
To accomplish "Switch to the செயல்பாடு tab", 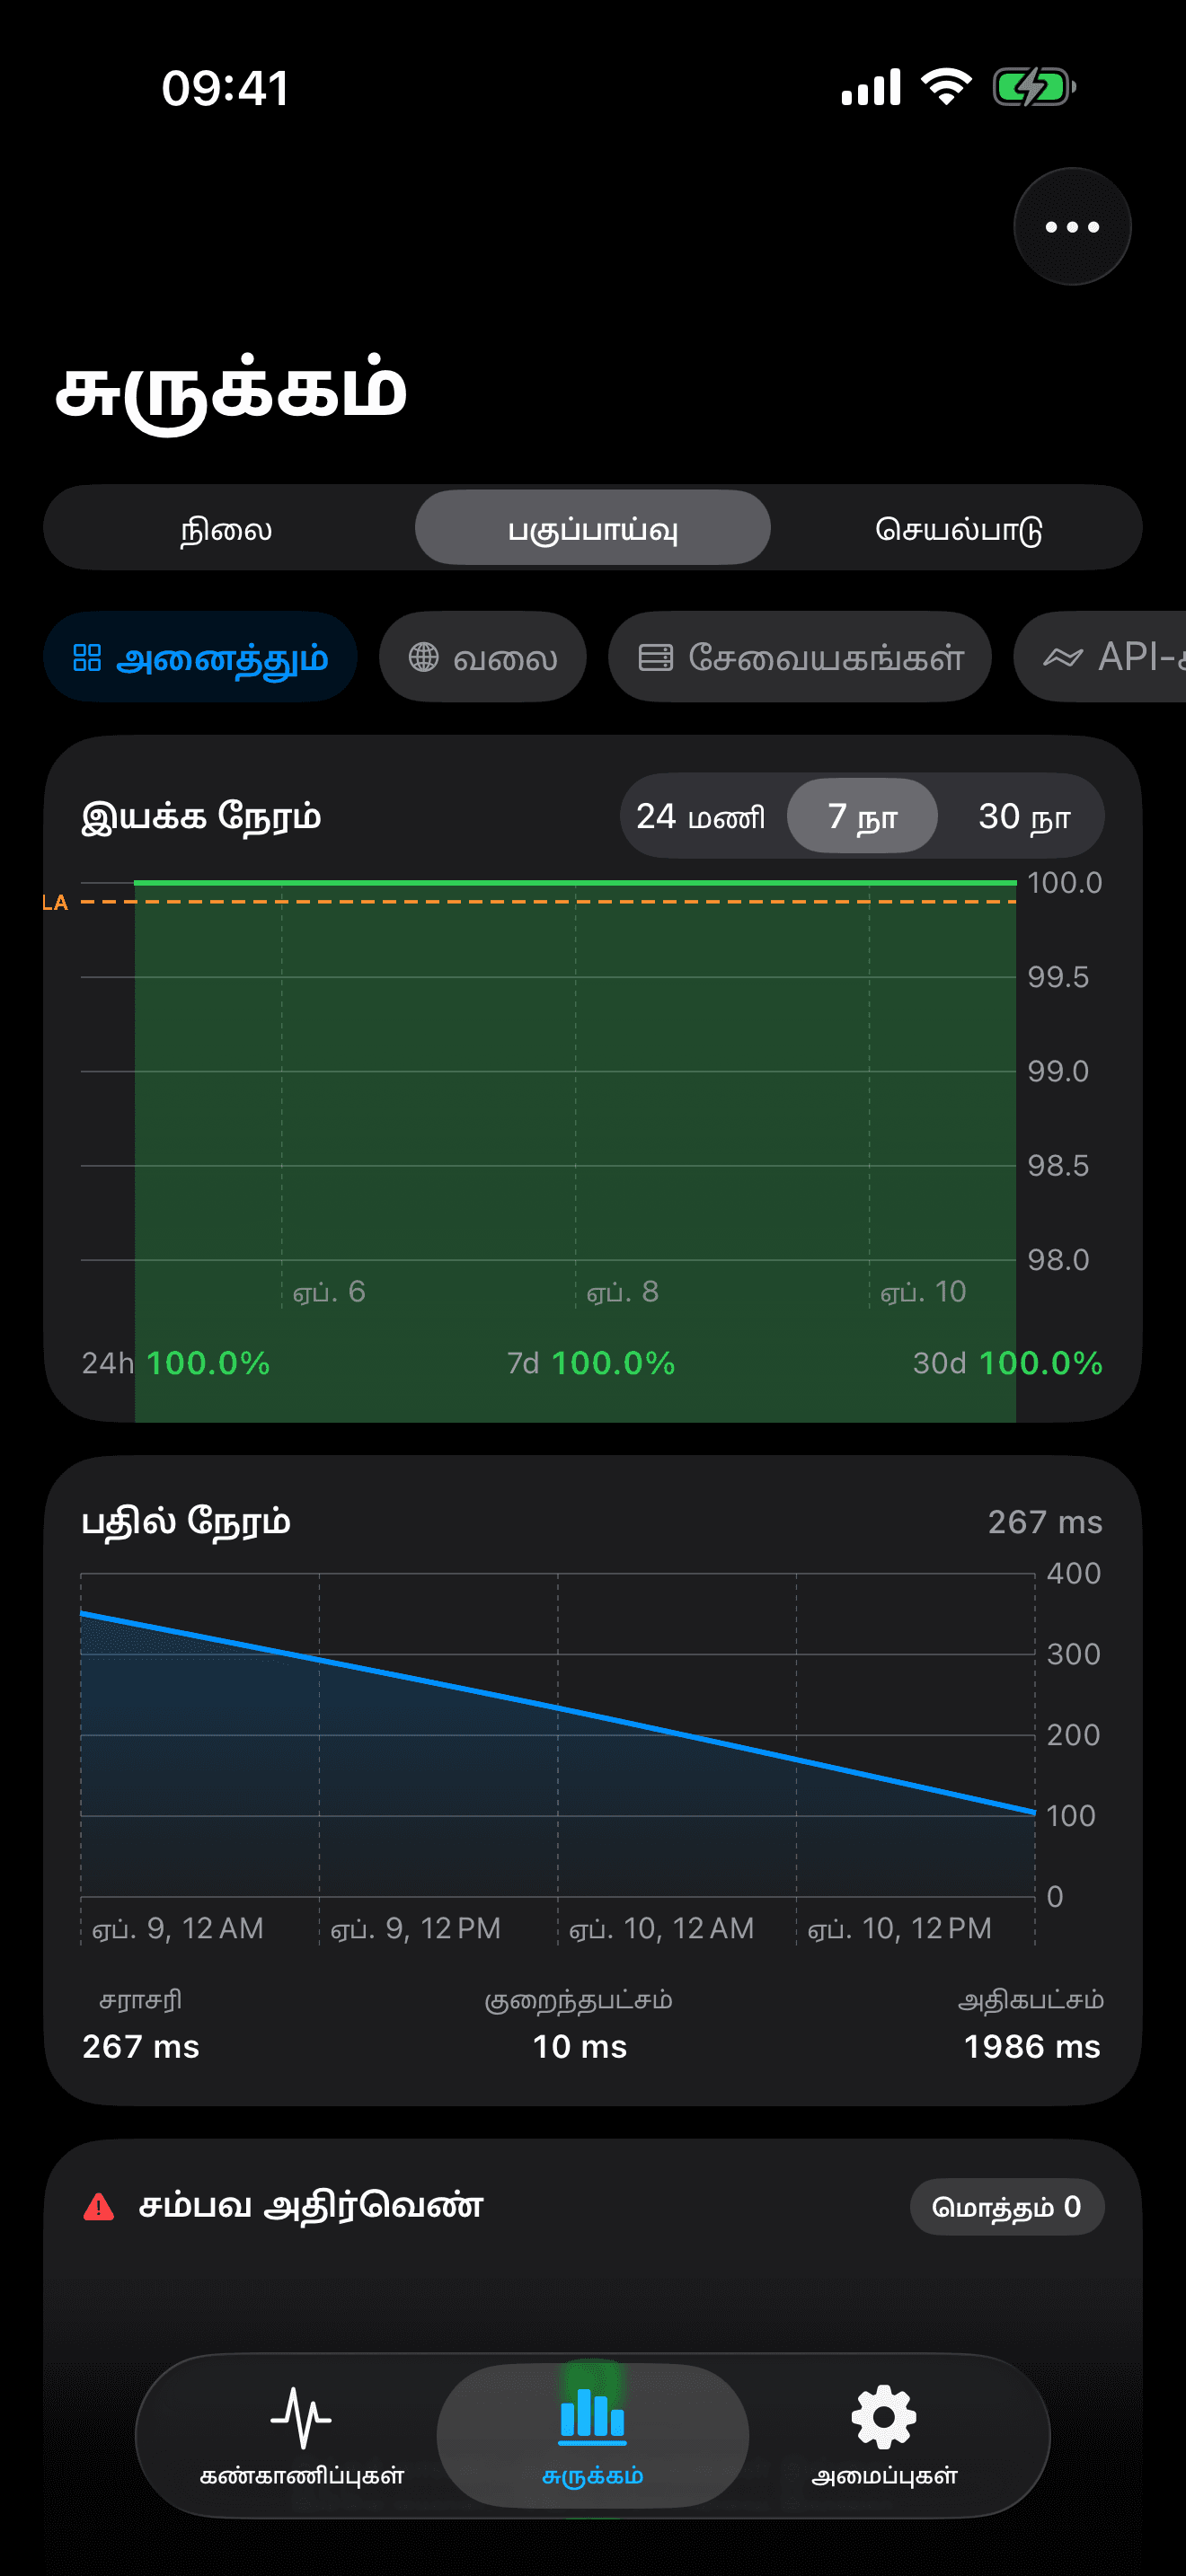I will (x=958, y=529).
